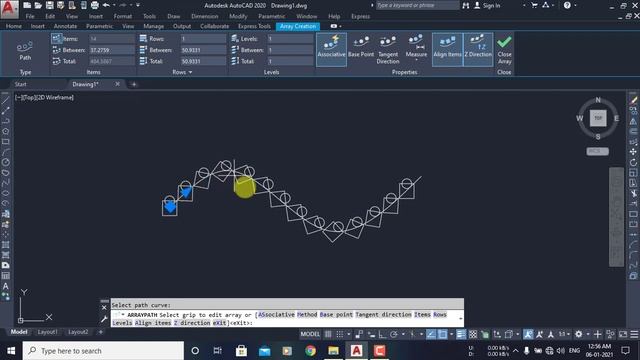This screenshot has height=360, width=640.
Task: Click the Plot printer icon in quick access toolbar
Action: pos(95,5)
